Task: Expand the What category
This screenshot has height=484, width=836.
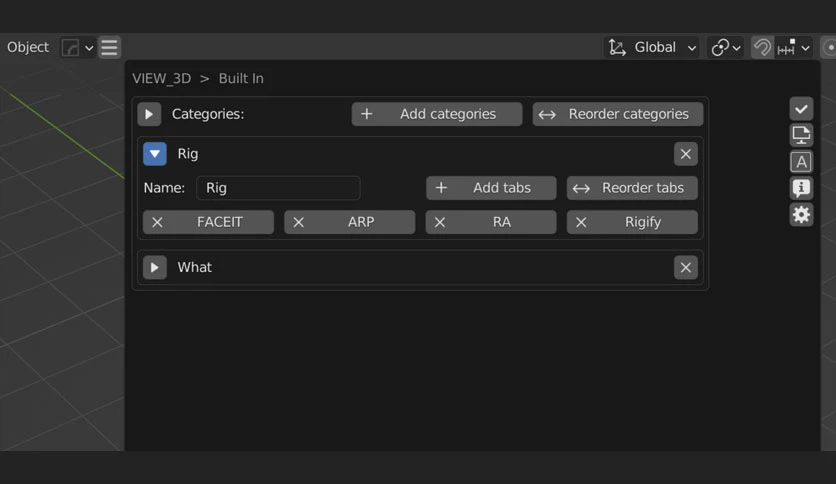Action: pyautogui.click(x=155, y=268)
